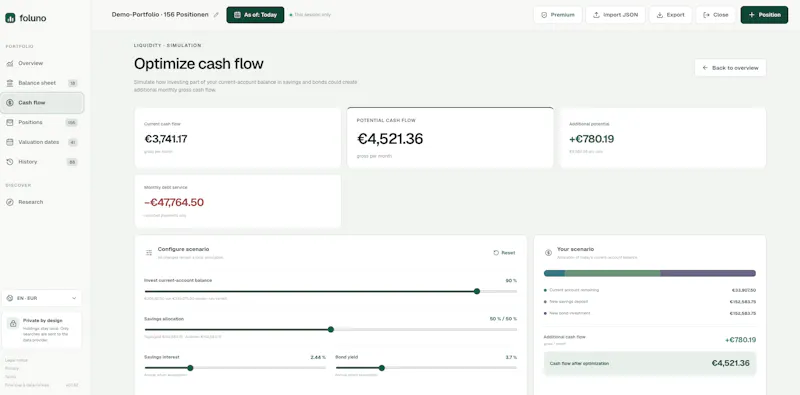
Task: Click the Additional potential value +€780.19
Action: coord(591,139)
